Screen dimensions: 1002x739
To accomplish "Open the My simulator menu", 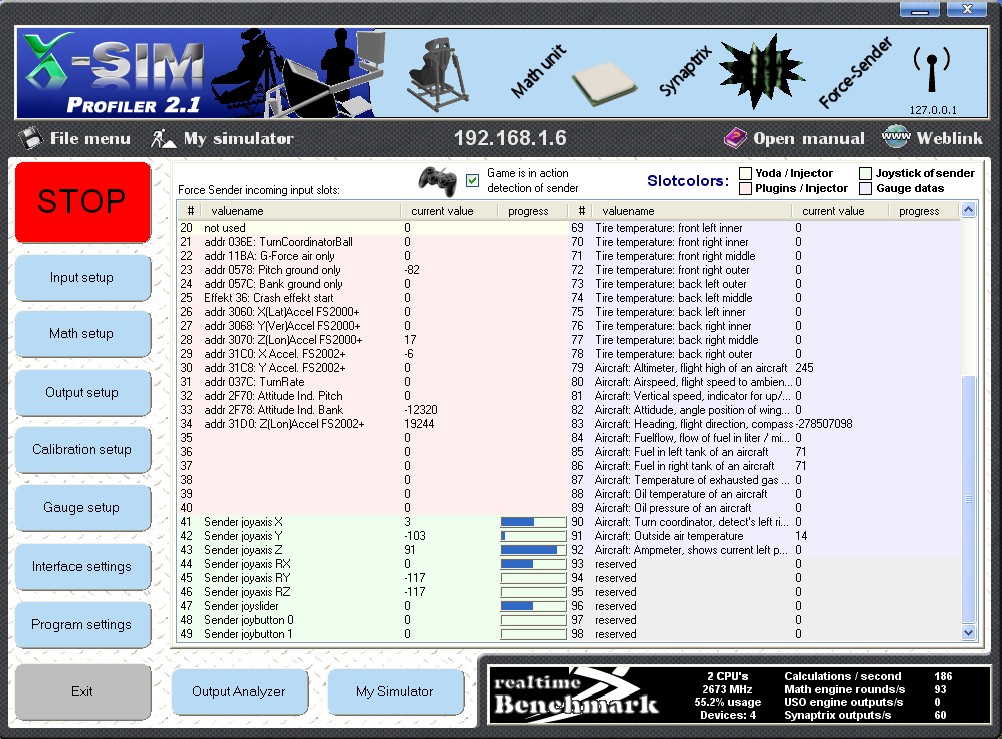I will 238,138.
